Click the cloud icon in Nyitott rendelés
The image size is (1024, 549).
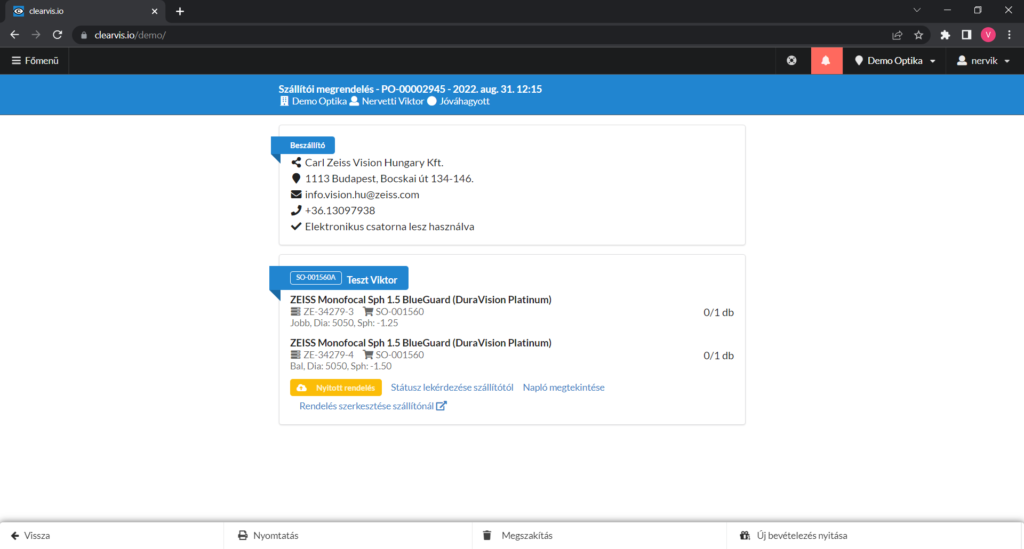click(302, 388)
